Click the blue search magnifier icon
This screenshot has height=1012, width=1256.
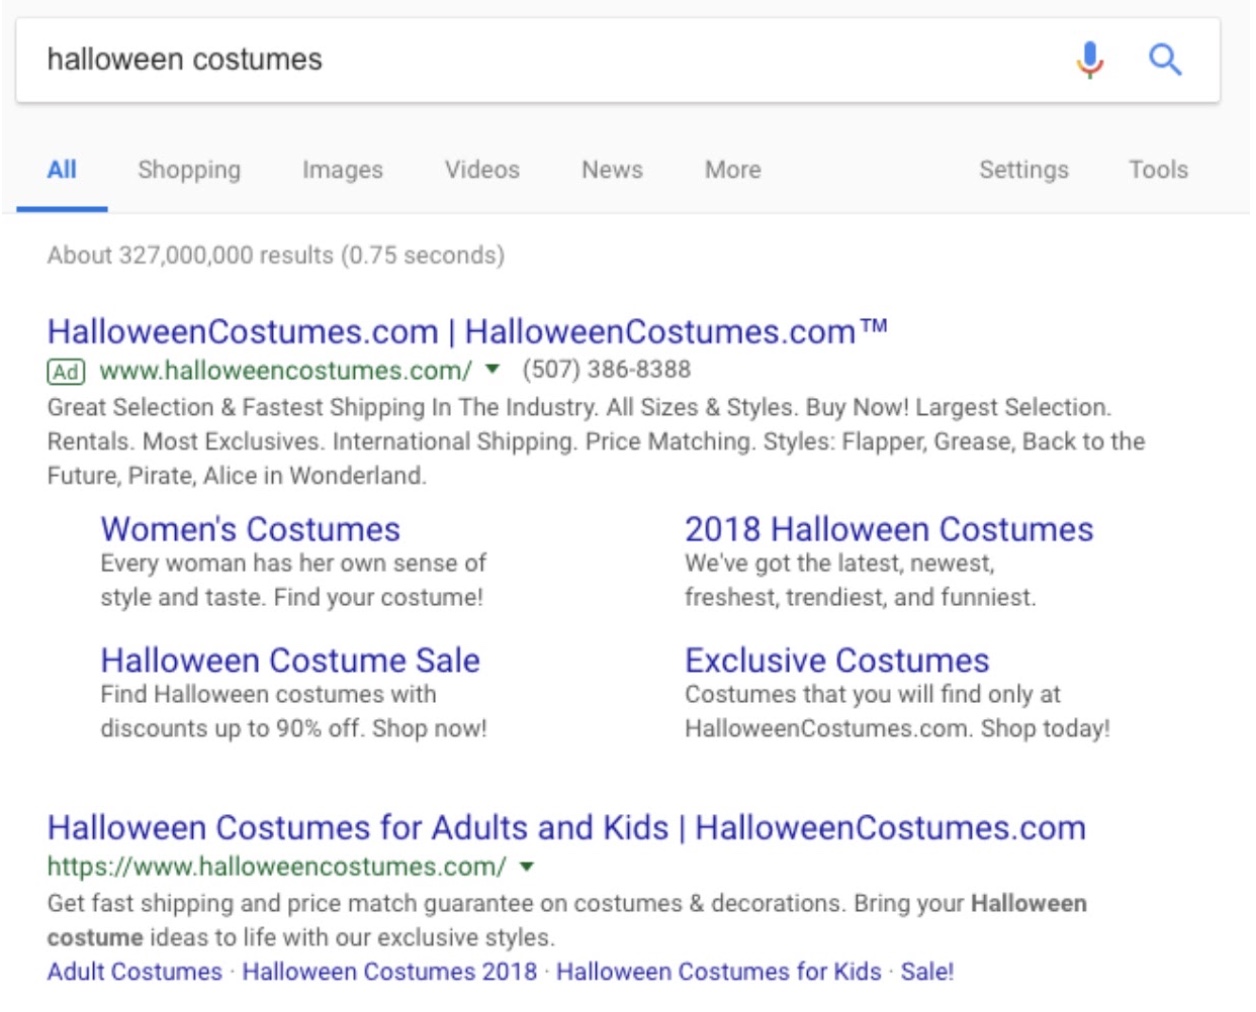1165,60
